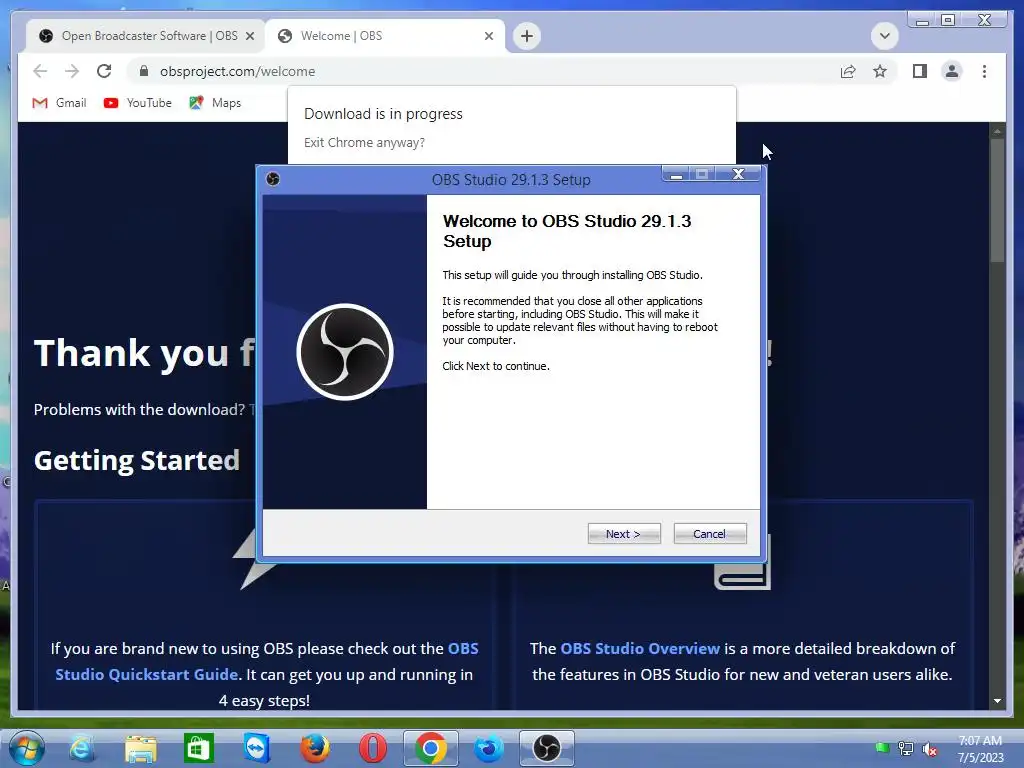Click the OBS logo in setup title bar
Viewport: 1024px width, 768px height.
273,179
